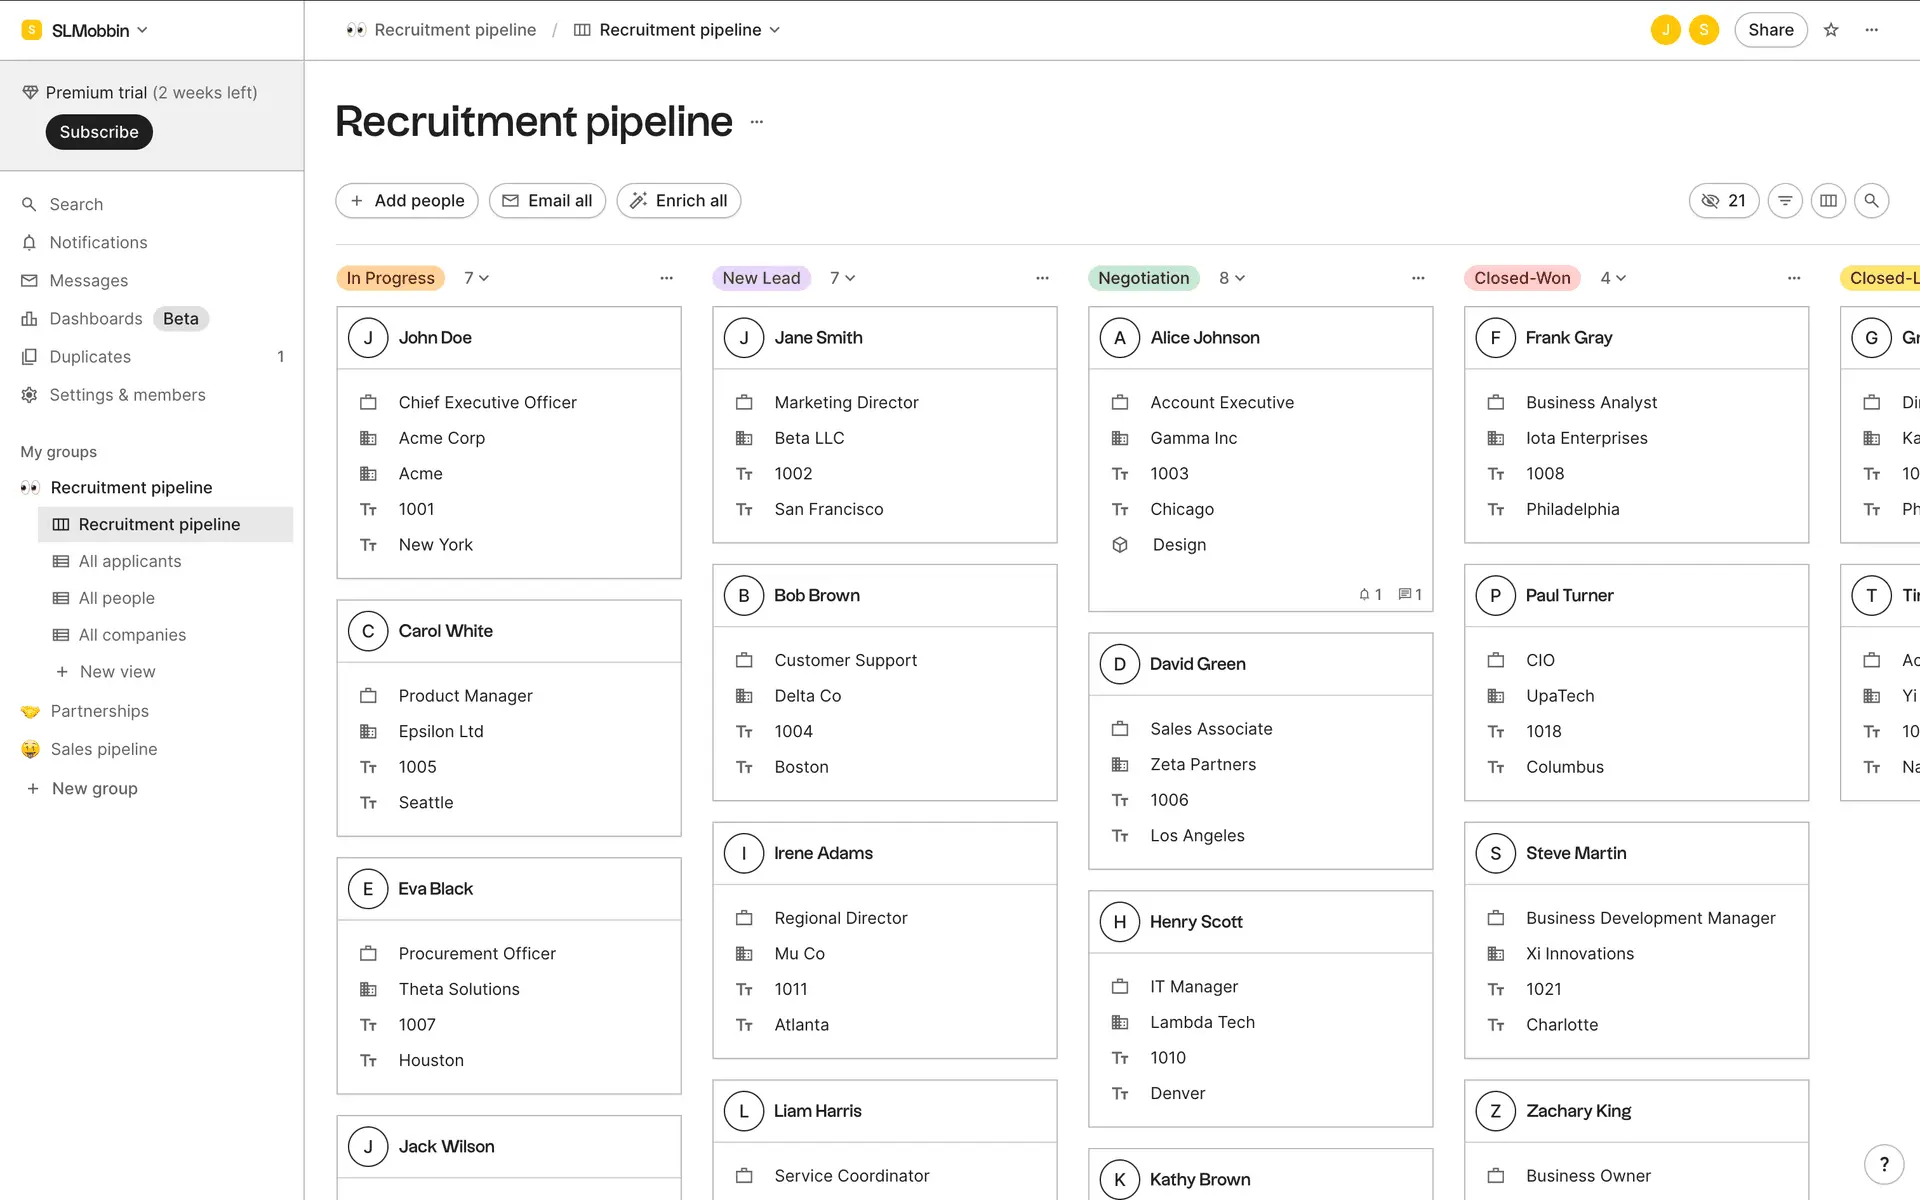Open the column layout icon button

[x=1828, y=201]
